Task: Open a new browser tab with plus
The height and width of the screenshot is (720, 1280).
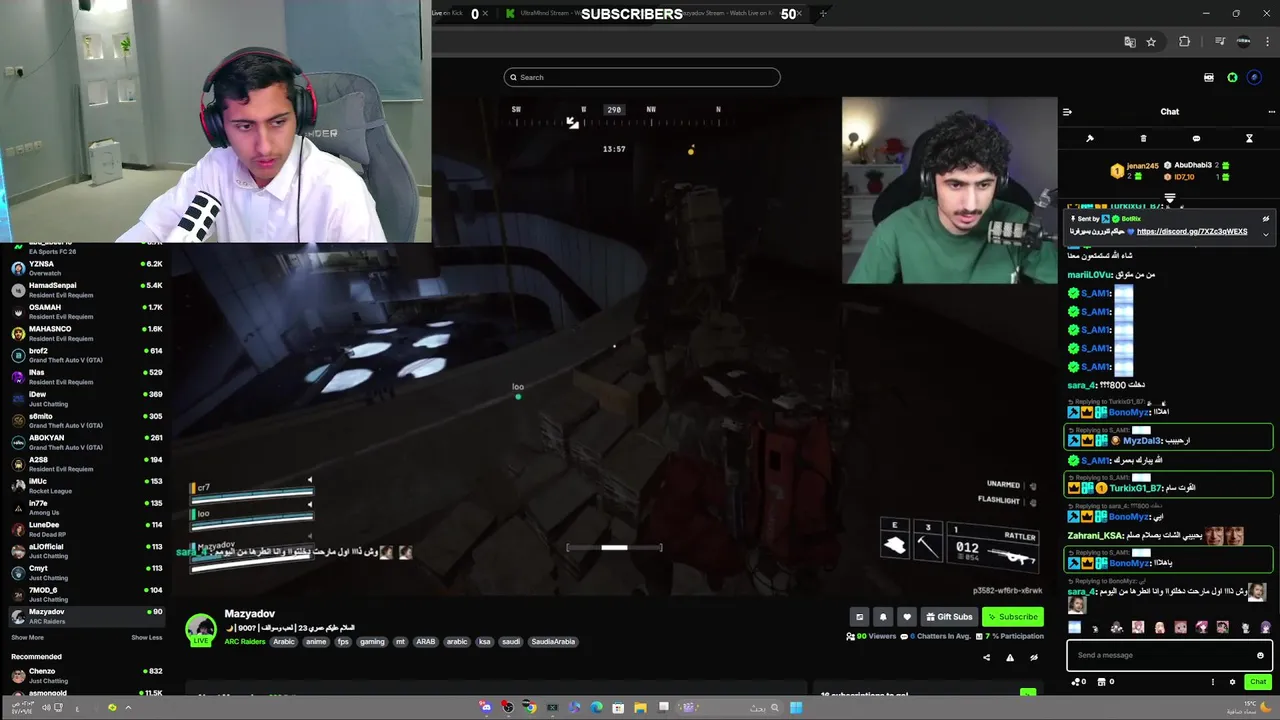Action: coord(823,14)
